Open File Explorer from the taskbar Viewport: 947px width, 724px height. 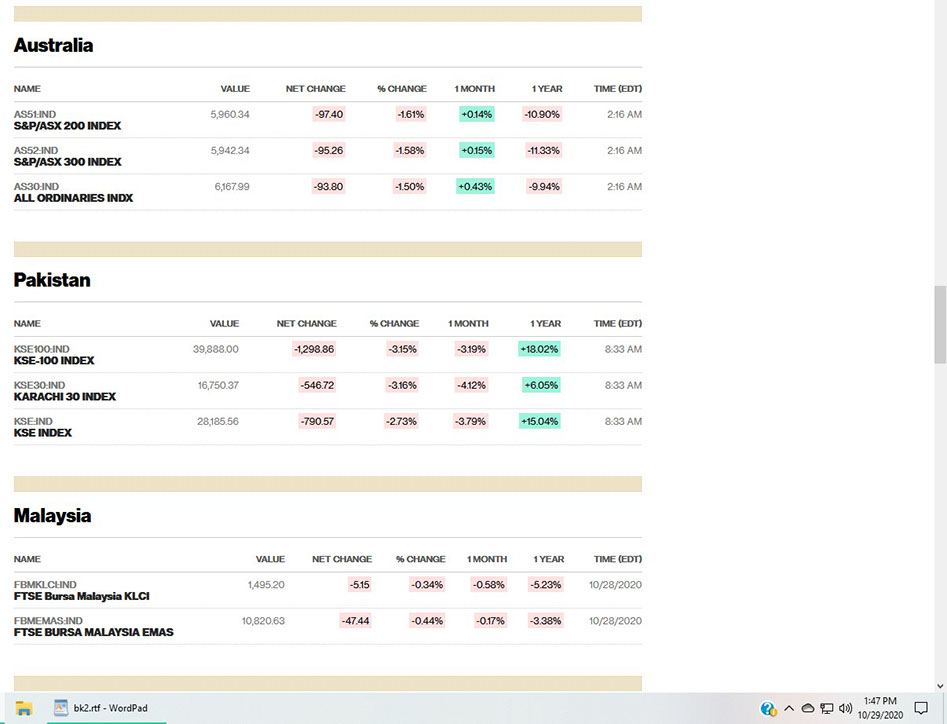click(24, 708)
